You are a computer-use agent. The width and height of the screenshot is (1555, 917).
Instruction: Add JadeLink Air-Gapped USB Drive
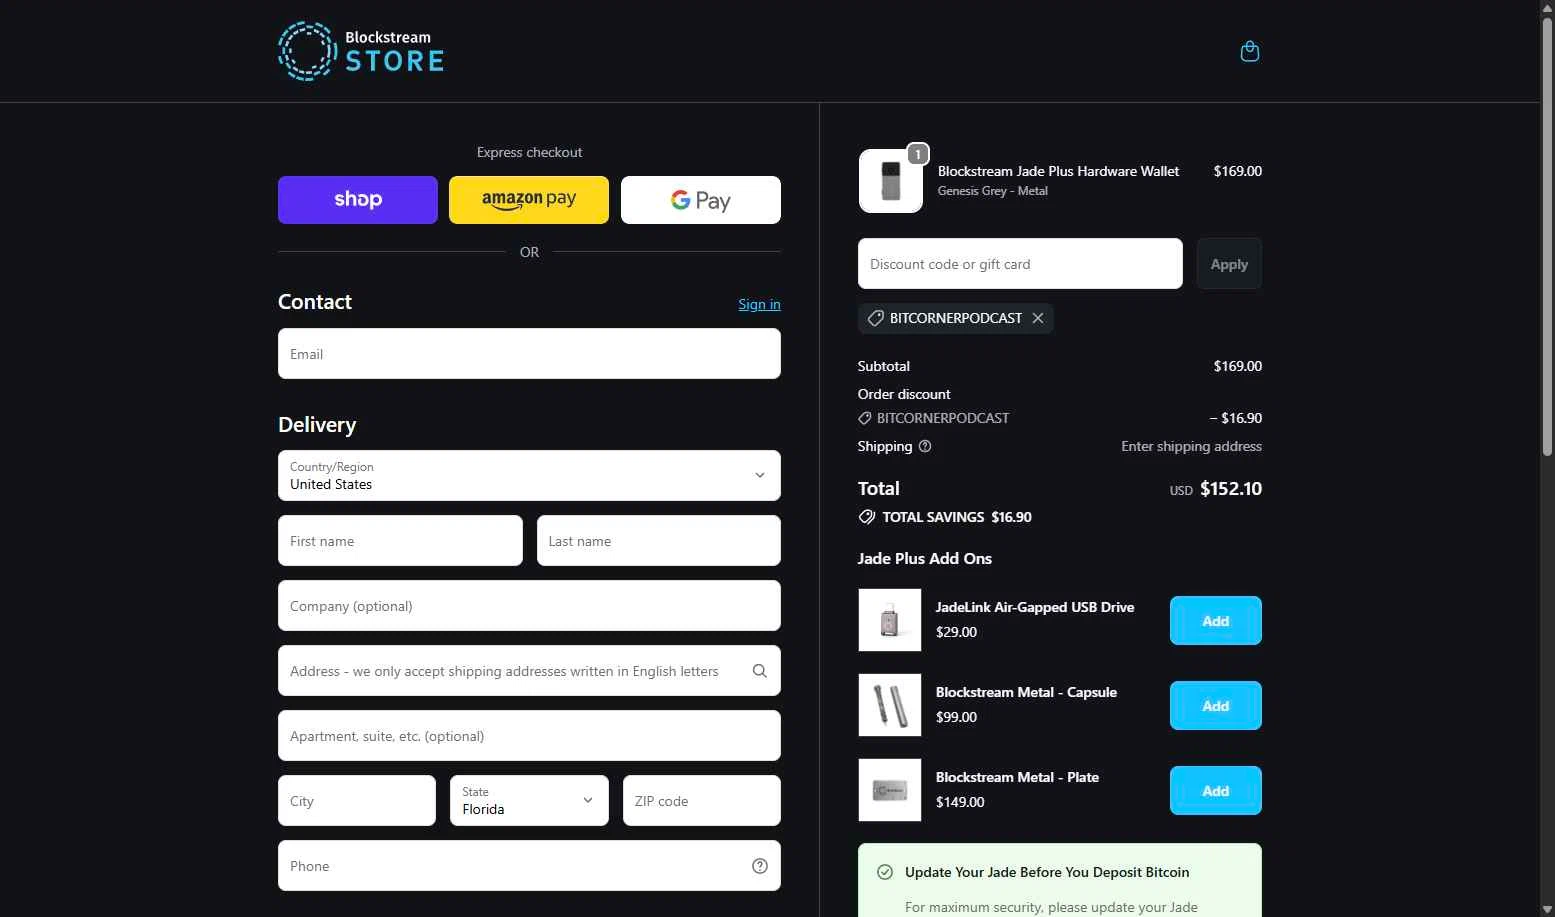pyautogui.click(x=1216, y=621)
